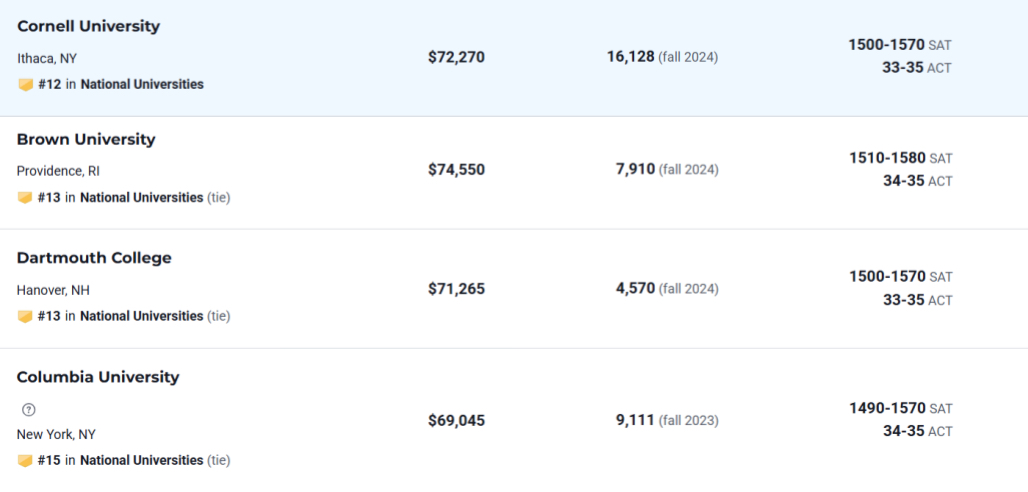The image size is (1028, 492).
Task: Click National Universities link in Dartmouth's row
Action: [142, 316]
